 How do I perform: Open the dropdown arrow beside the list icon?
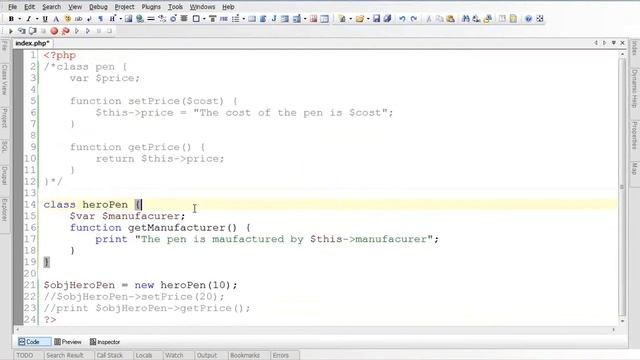coord(244,19)
